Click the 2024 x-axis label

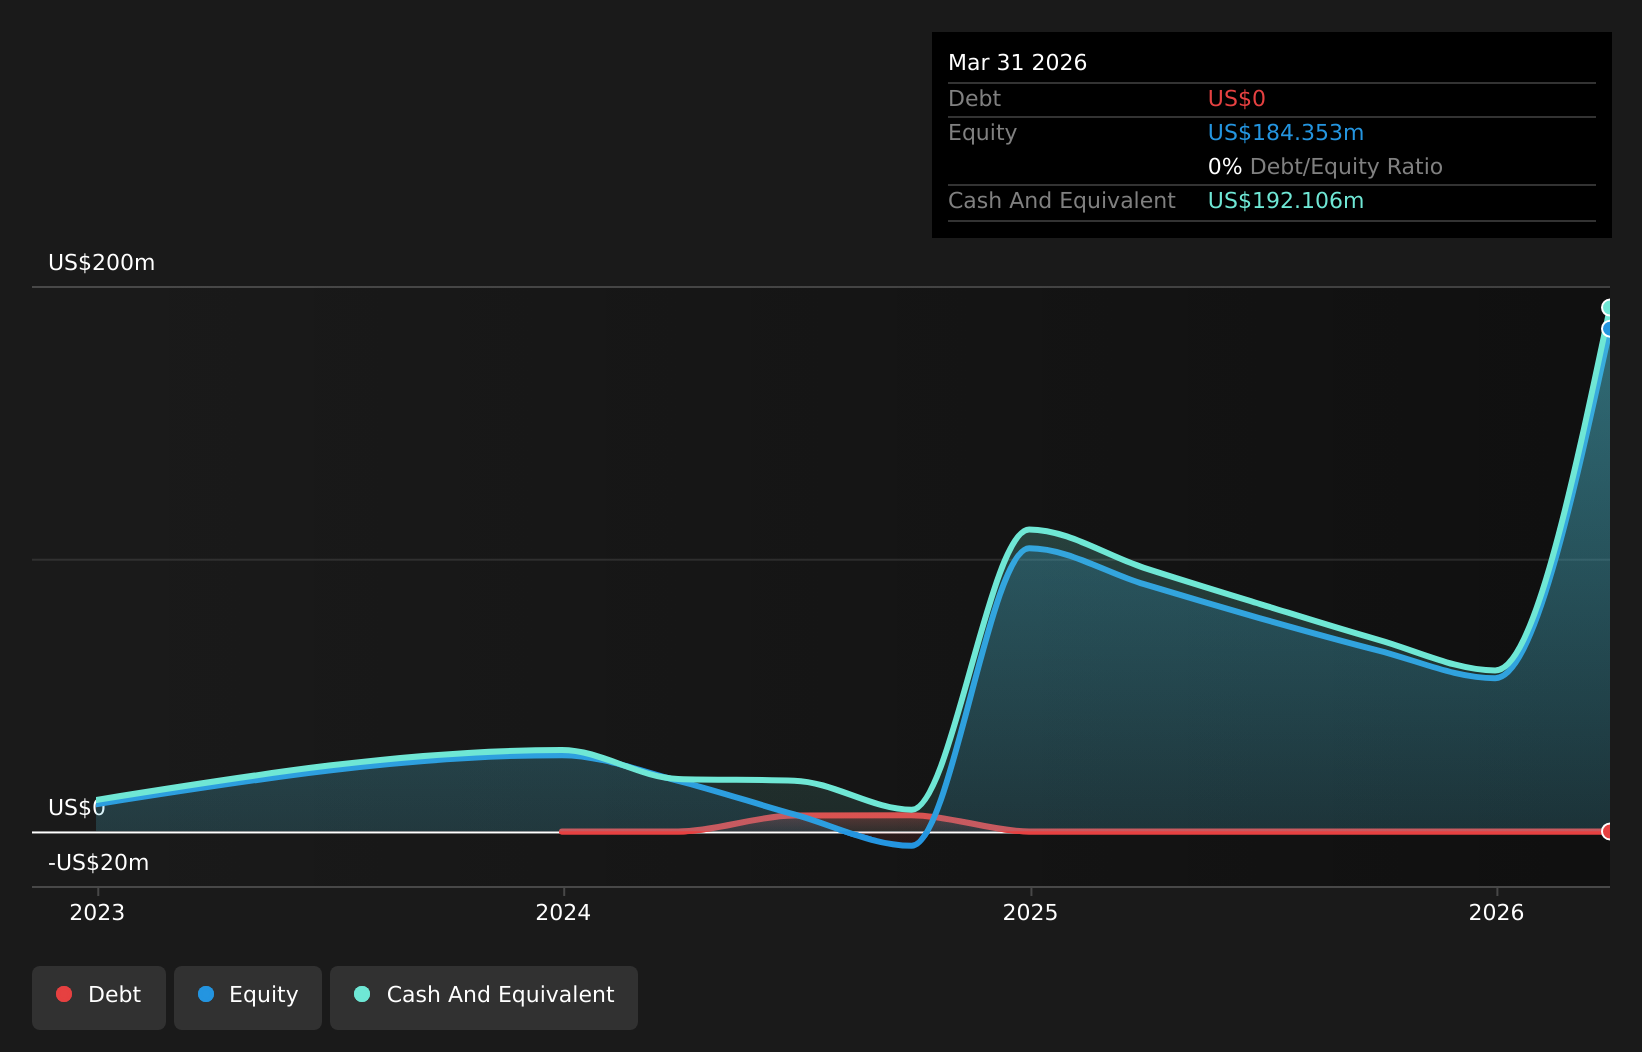563,912
